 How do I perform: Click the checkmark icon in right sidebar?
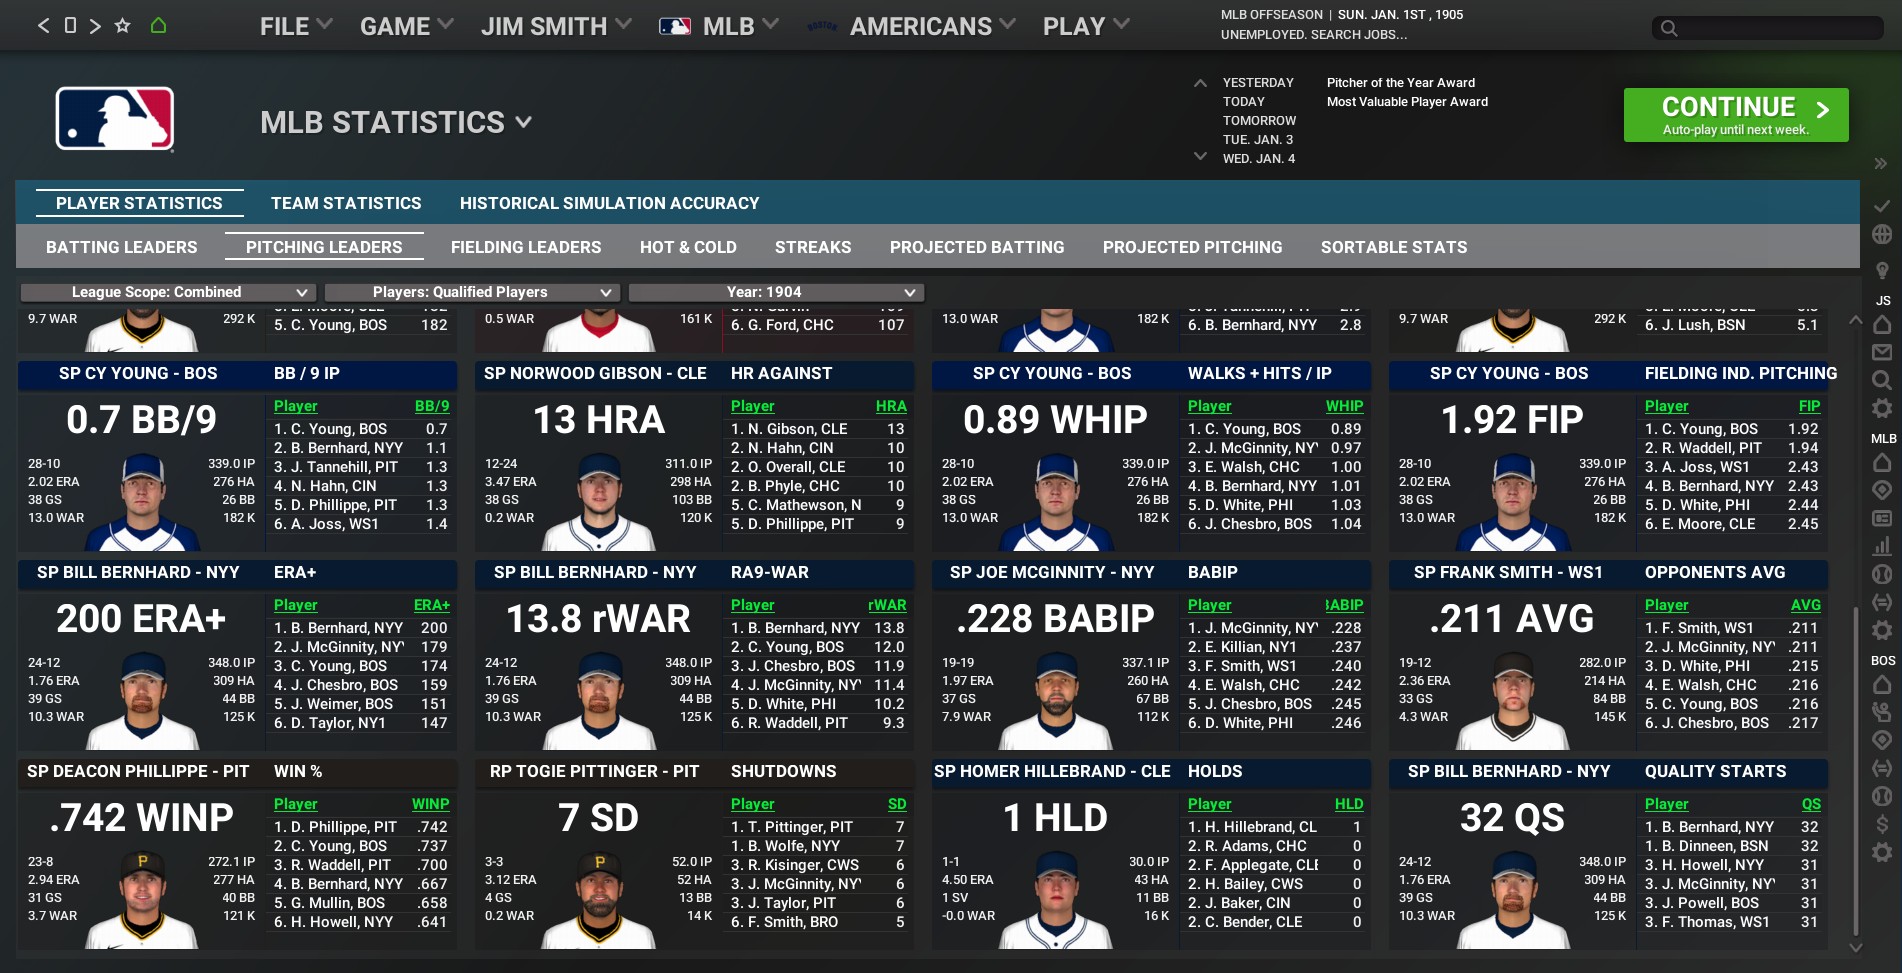point(1882,206)
